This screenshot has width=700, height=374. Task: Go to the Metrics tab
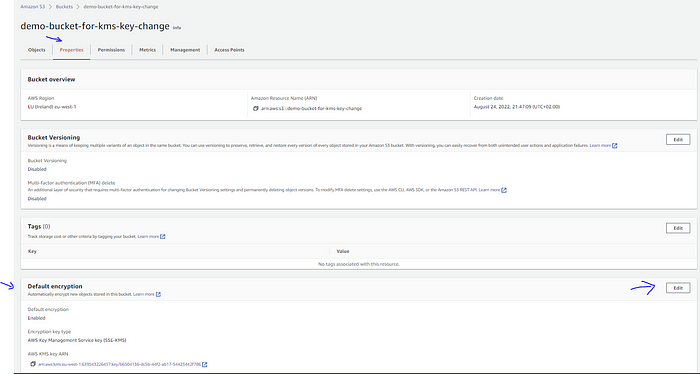coord(147,50)
